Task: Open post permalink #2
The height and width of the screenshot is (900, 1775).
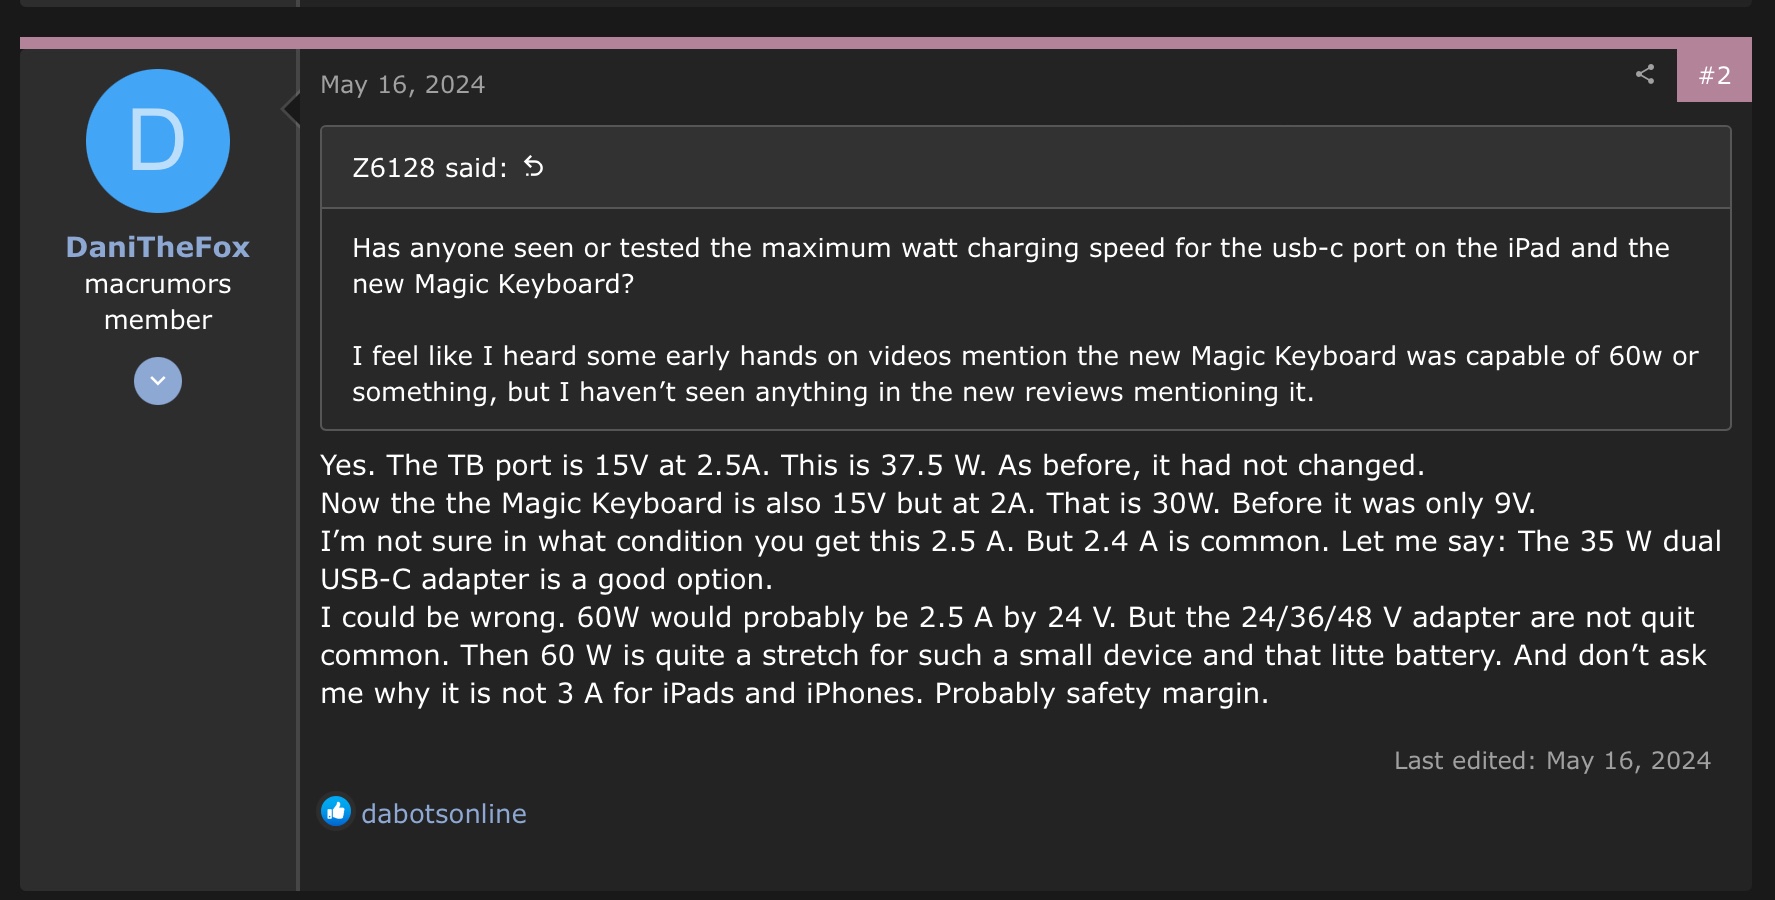Action: pos(1714,75)
